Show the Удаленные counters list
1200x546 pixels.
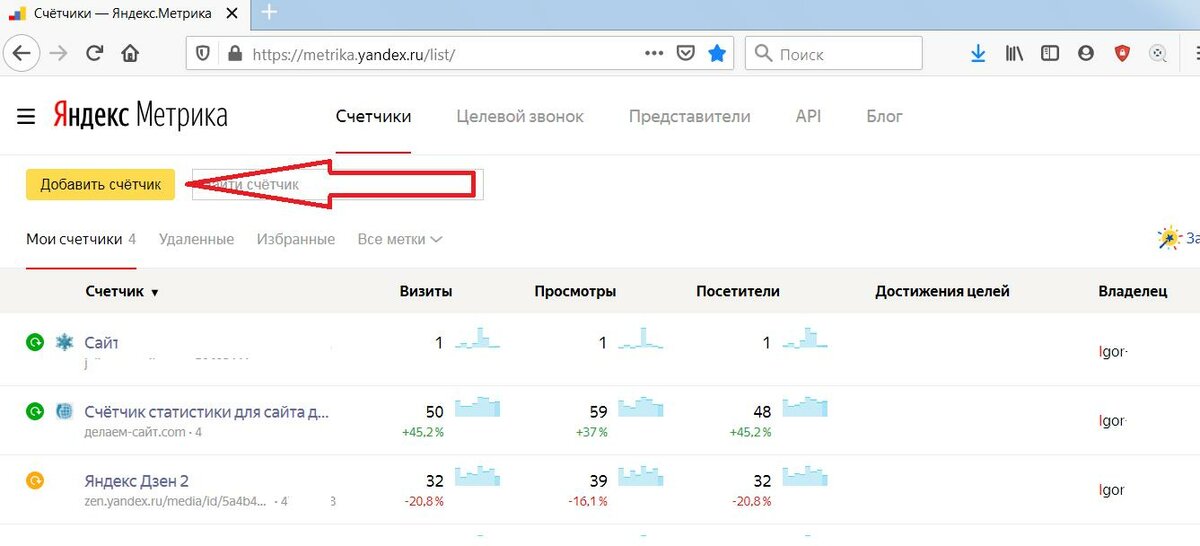pos(196,240)
